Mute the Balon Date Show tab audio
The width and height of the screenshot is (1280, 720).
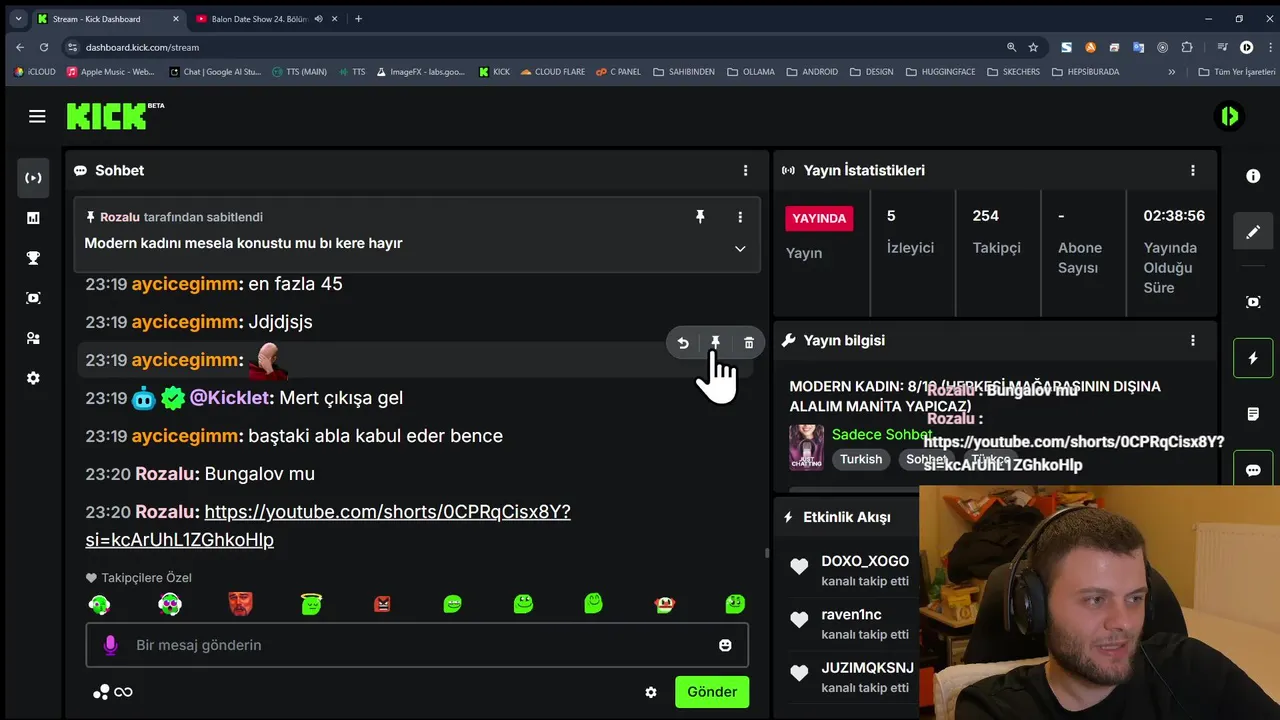click(x=319, y=19)
